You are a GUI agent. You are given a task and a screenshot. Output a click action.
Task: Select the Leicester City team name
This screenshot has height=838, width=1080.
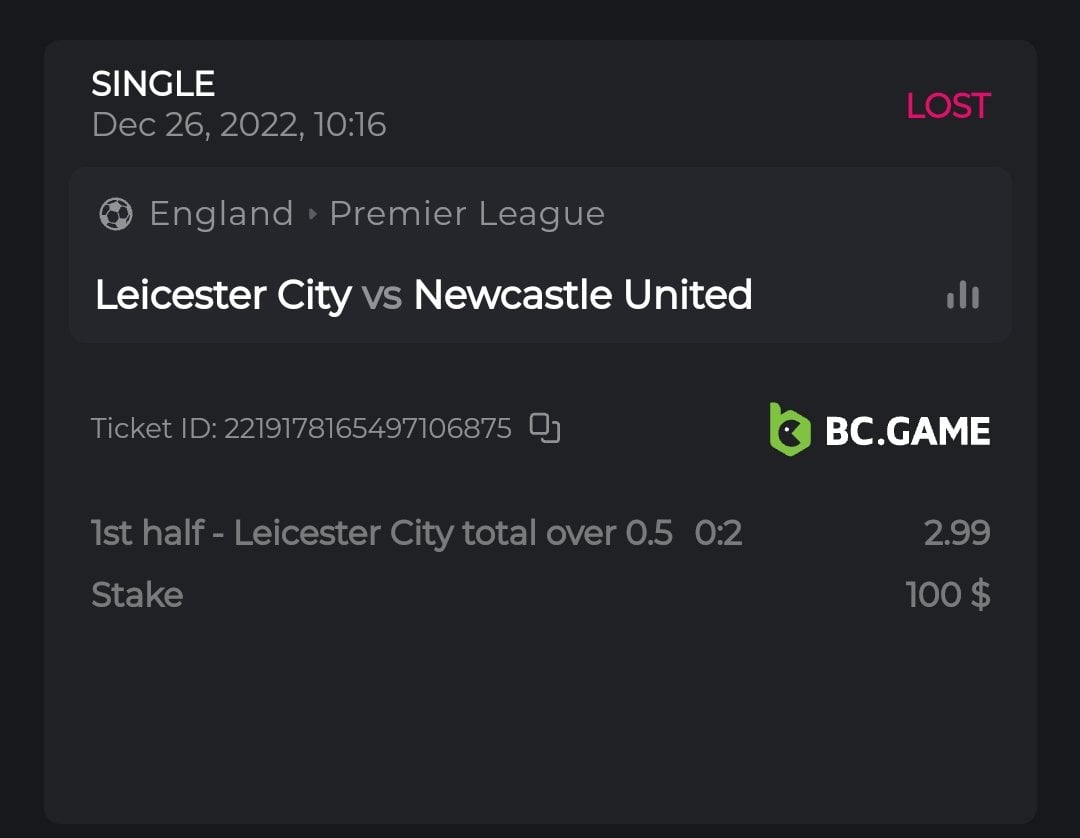coord(223,295)
